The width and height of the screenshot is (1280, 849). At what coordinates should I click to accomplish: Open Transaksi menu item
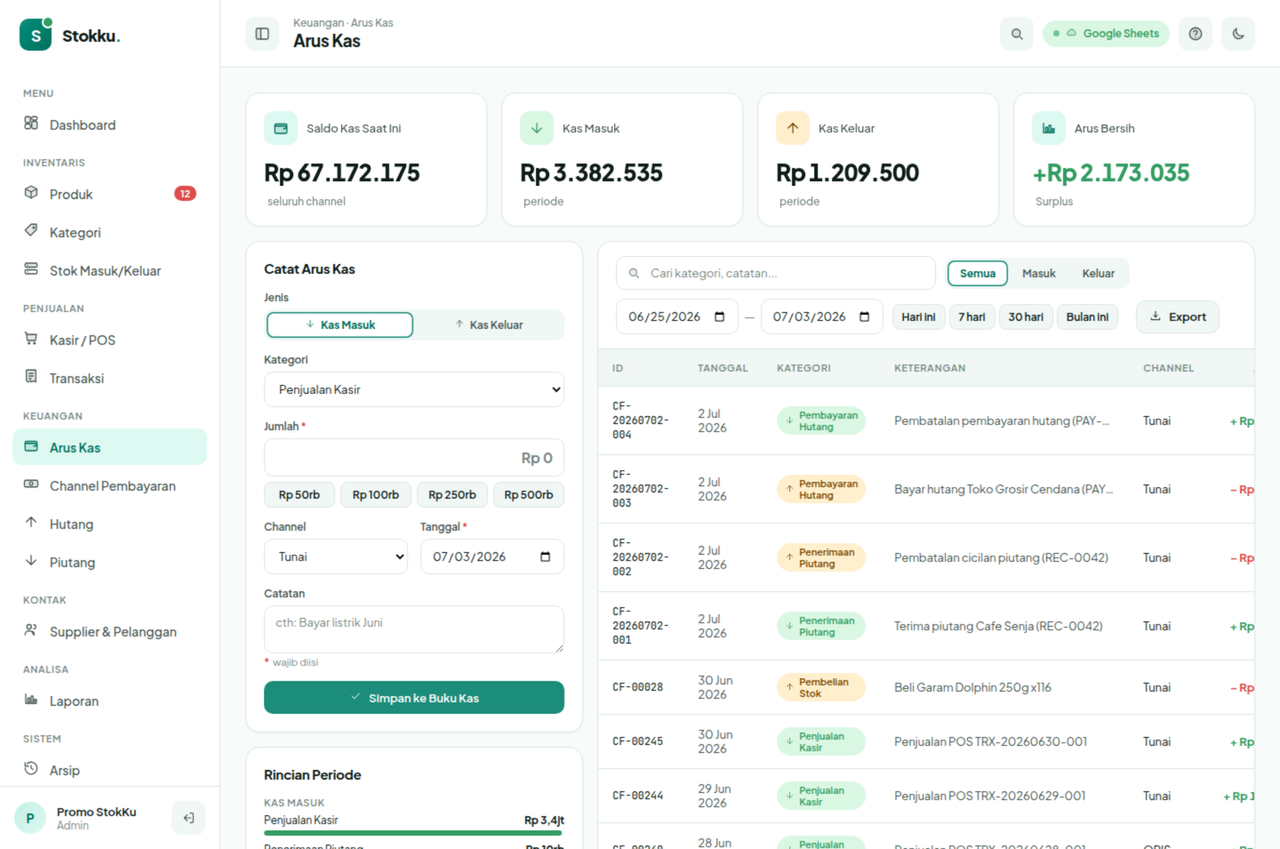(110, 378)
